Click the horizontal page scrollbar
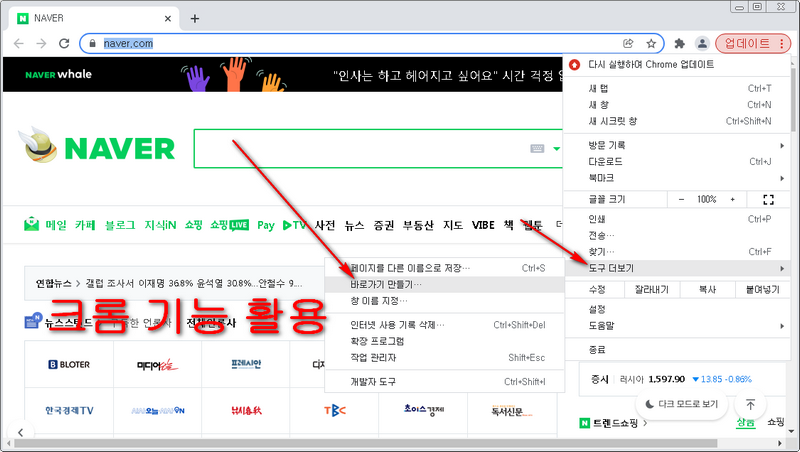 tap(365, 443)
